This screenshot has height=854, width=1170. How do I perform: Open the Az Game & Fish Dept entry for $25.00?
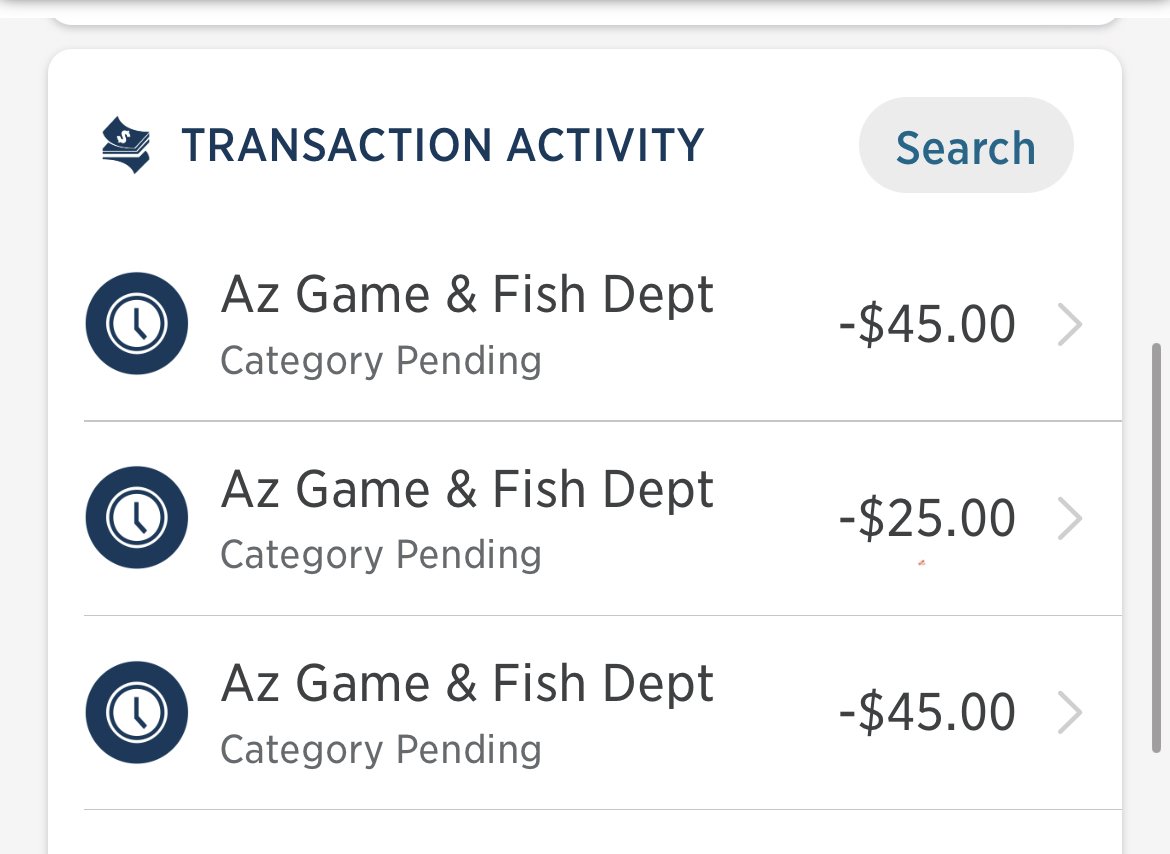tap(602, 518)
